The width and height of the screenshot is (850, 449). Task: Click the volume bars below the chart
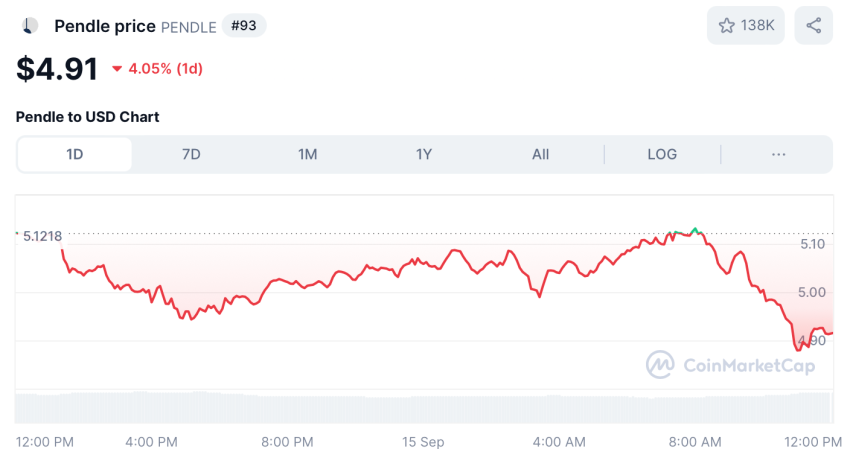[424, 408]
